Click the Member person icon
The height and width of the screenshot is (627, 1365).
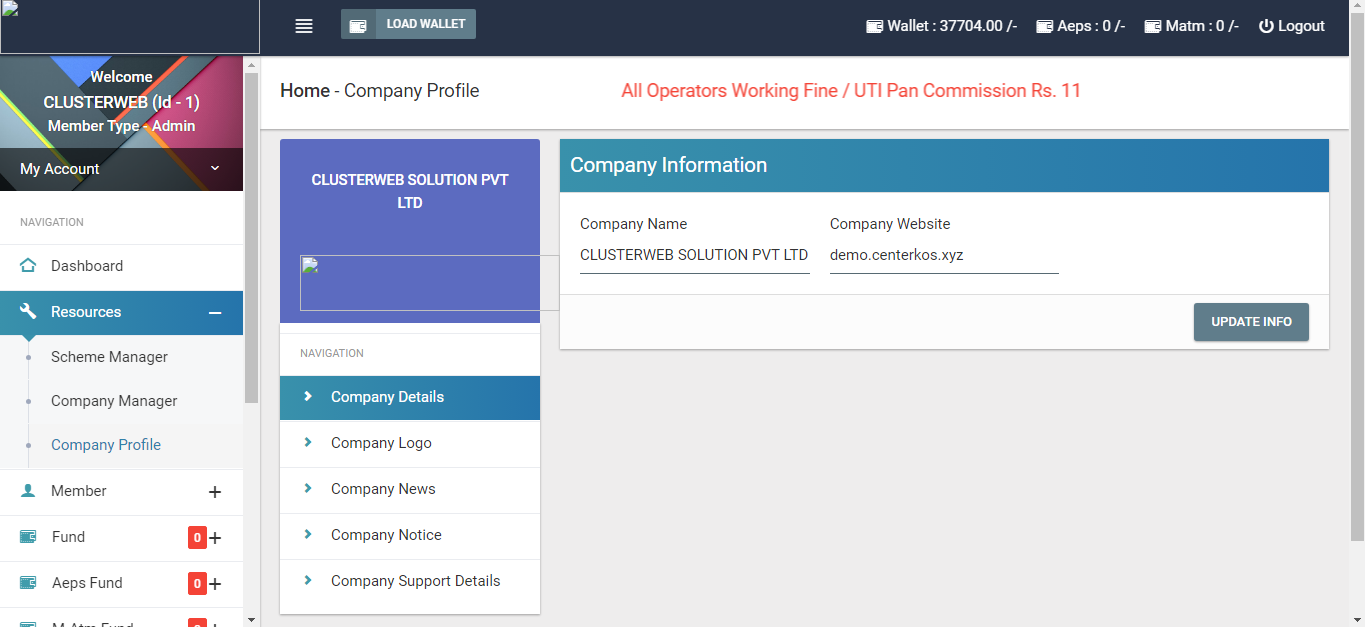coord(28,491)
